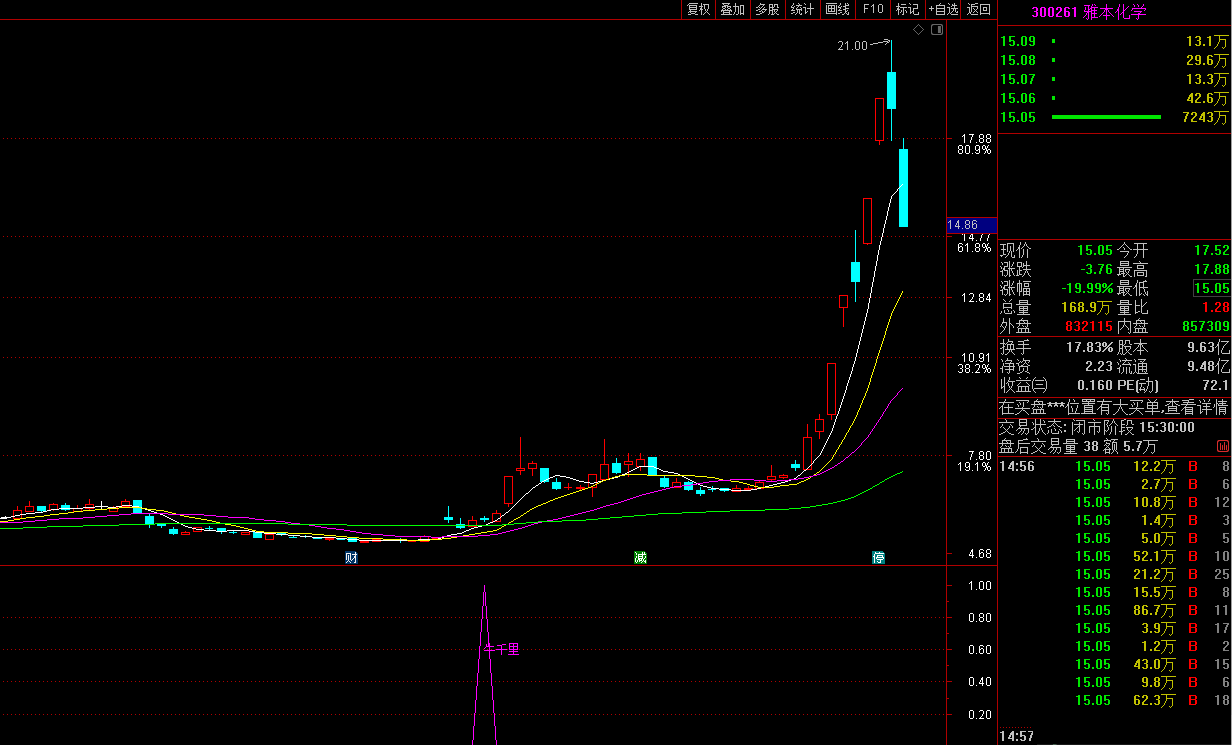Click the 今开 value 17.52
The width and height of the screenshot is (1232, 745).
coord(1210,250)
